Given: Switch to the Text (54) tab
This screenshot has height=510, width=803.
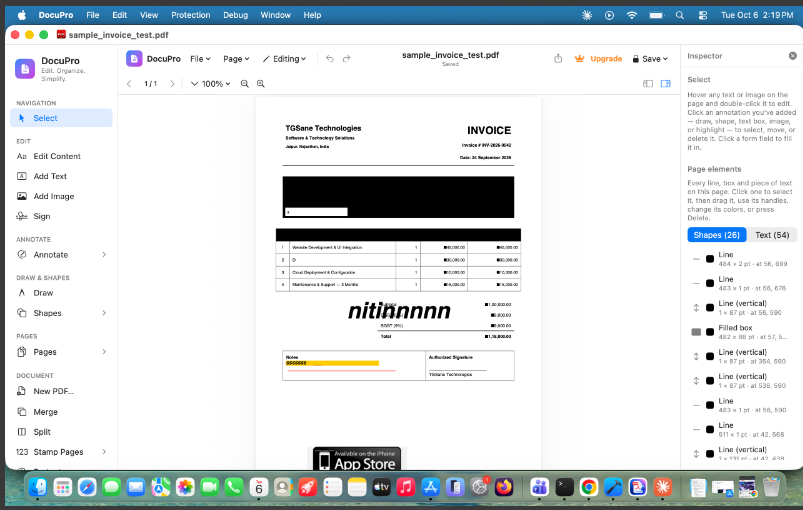Looking at the screenshot, I should pyautogui.click(x=772, y=235).
